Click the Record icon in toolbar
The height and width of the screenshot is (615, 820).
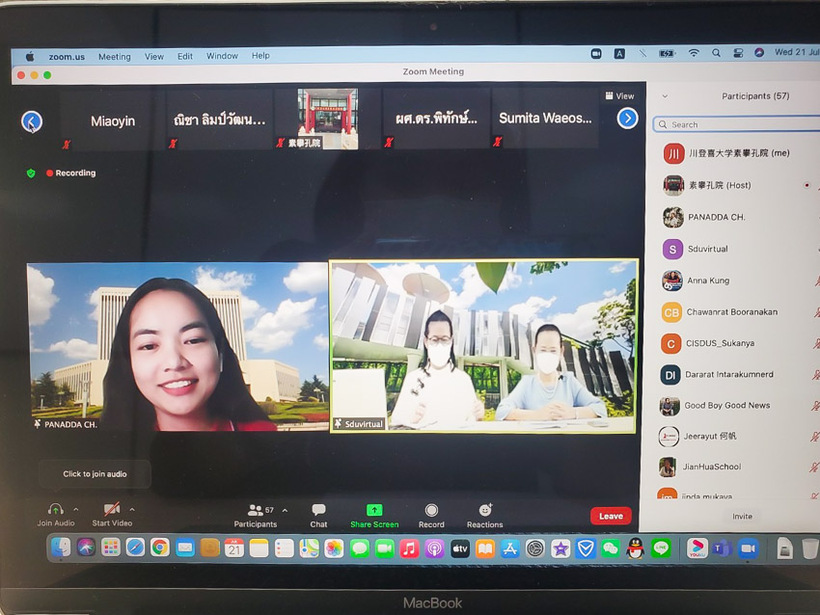point(431,510)
